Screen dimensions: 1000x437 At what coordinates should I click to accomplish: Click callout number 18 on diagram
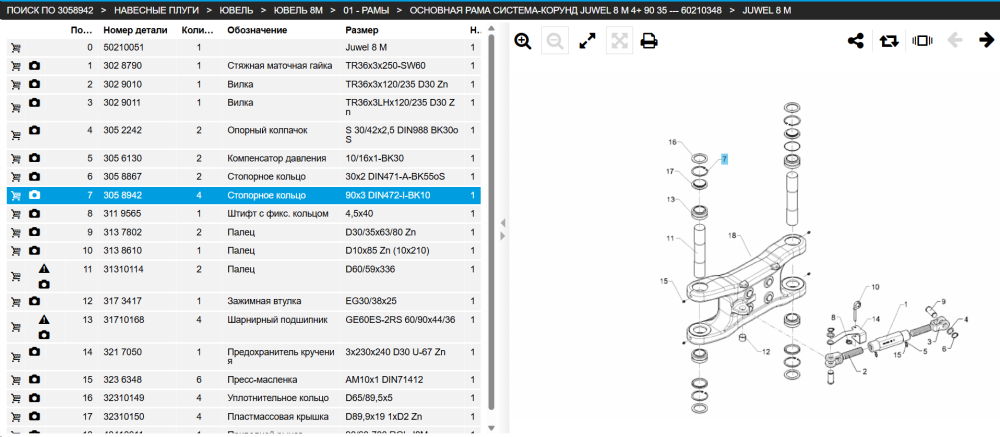pos(732,235)
